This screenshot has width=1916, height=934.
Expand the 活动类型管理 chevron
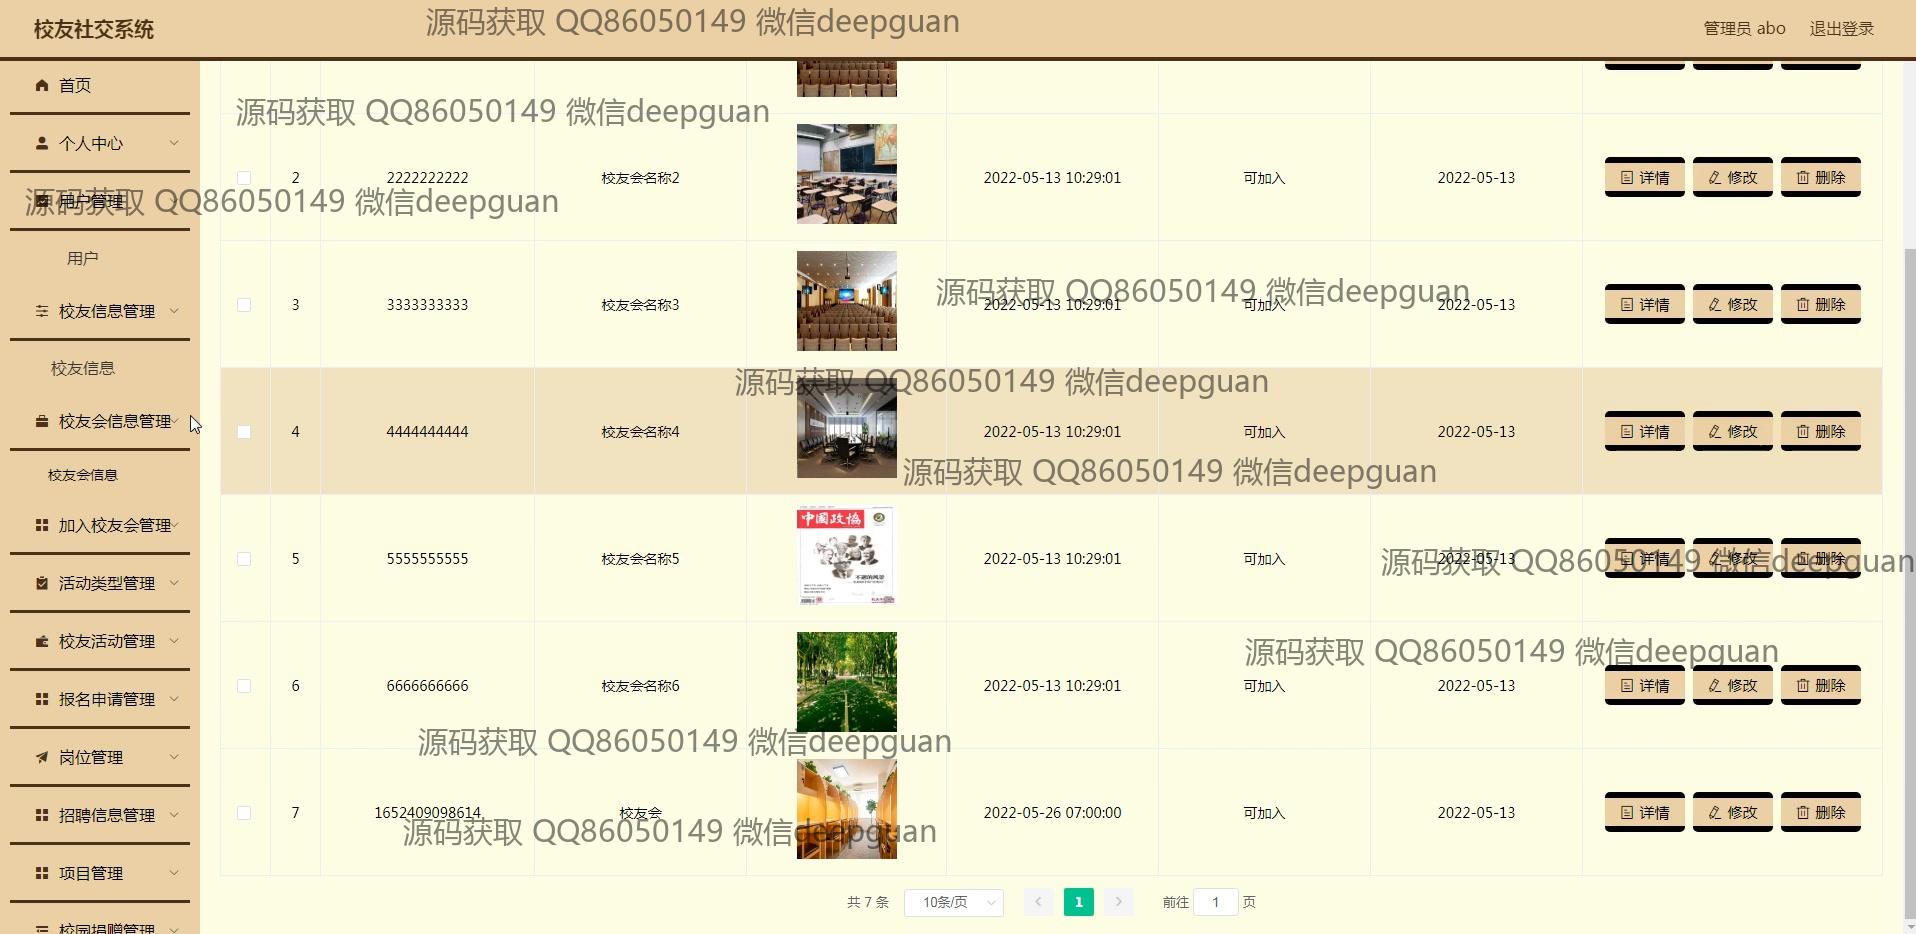[174, 583]
